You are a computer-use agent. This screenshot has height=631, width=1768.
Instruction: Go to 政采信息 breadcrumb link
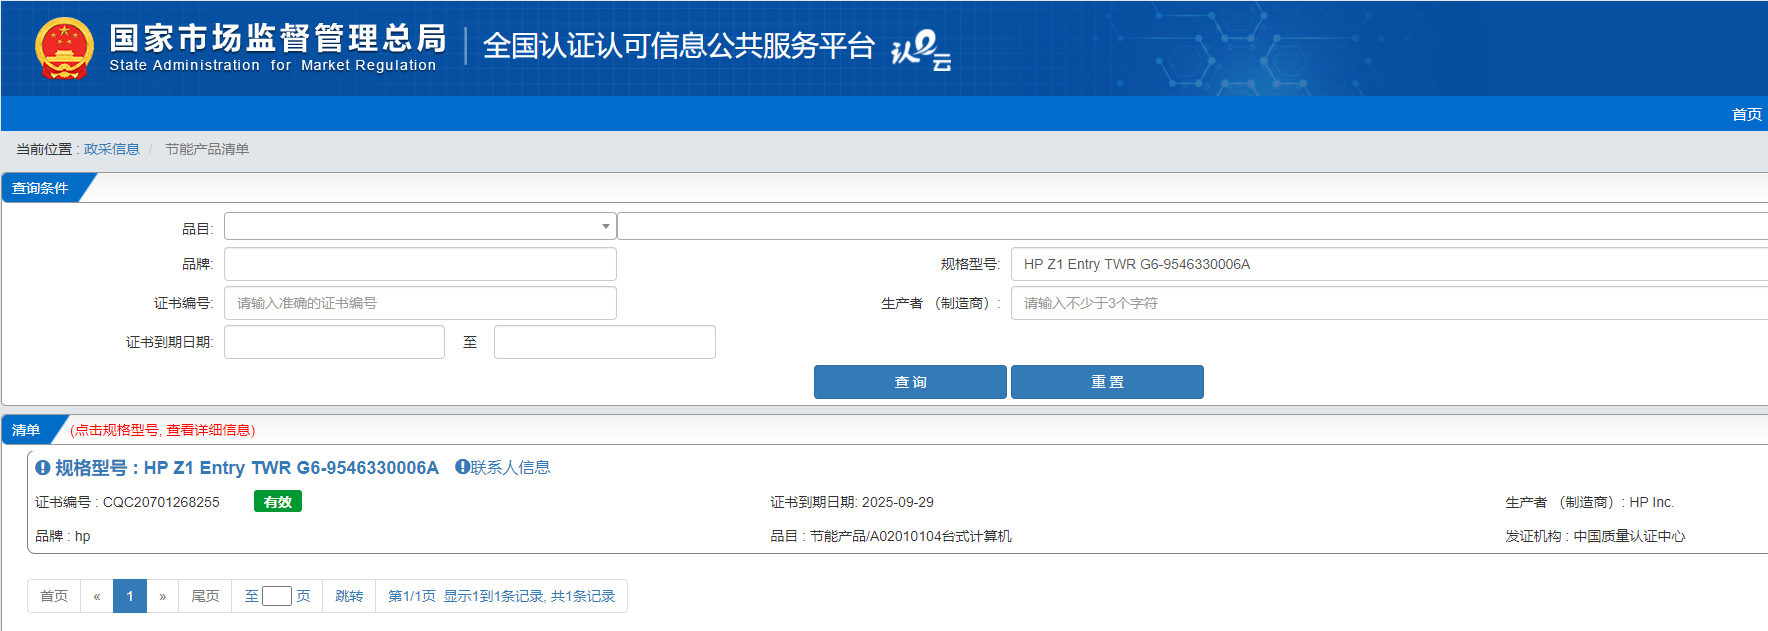111,149
